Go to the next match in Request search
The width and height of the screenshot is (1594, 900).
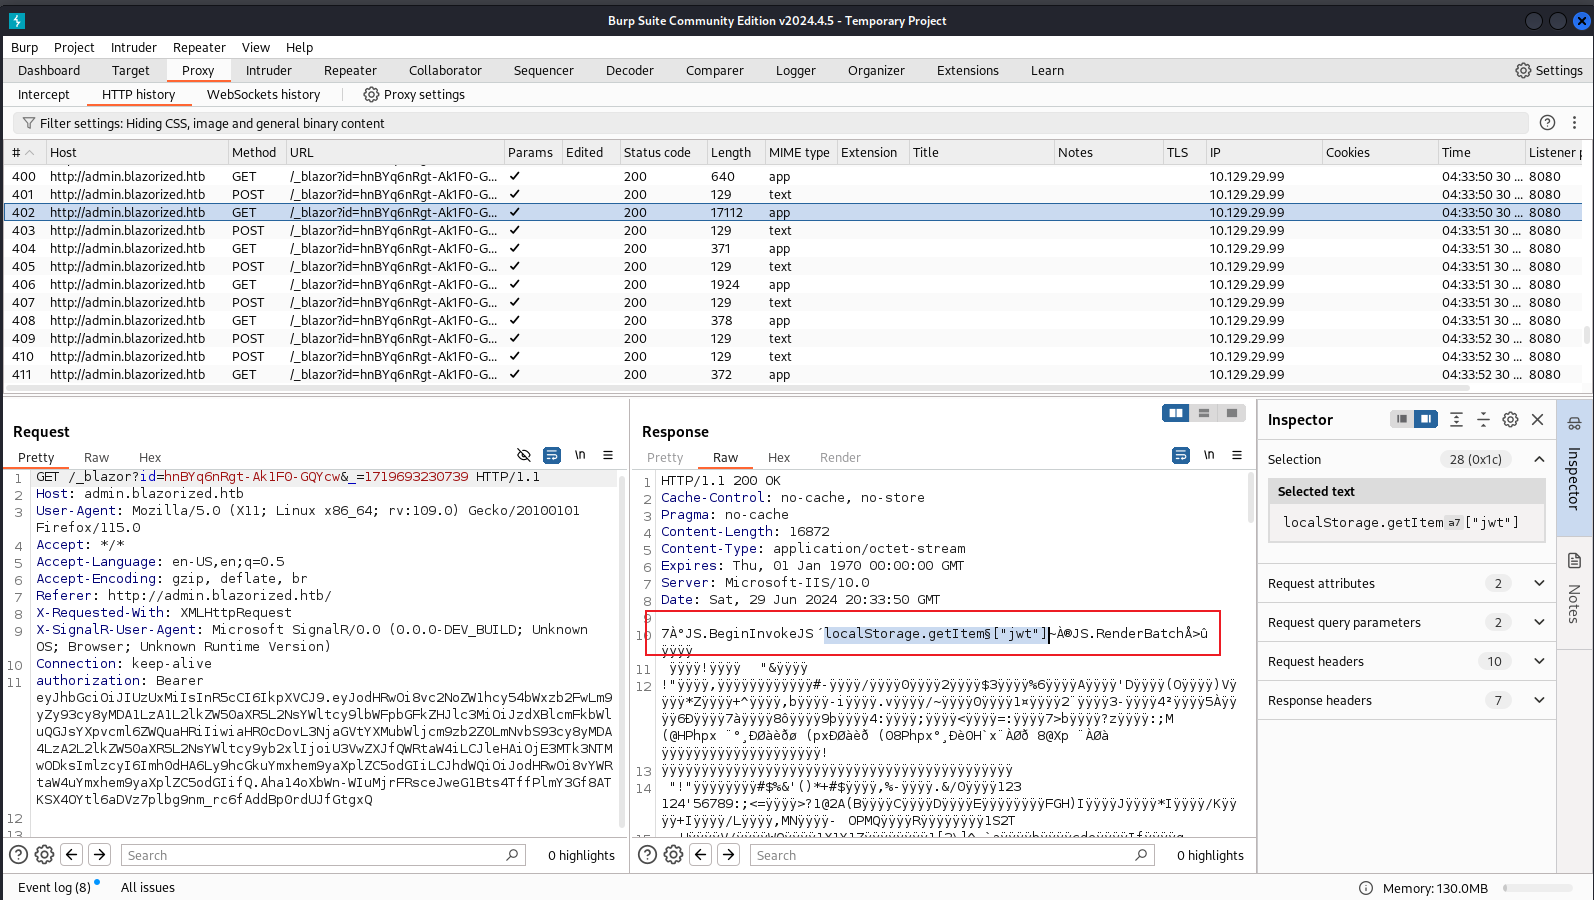coord(99,854)
